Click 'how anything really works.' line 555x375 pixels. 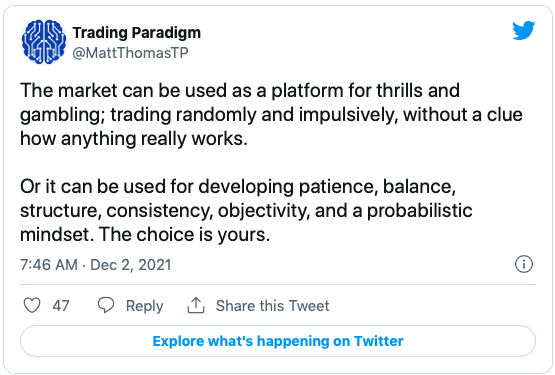point(134,139)
